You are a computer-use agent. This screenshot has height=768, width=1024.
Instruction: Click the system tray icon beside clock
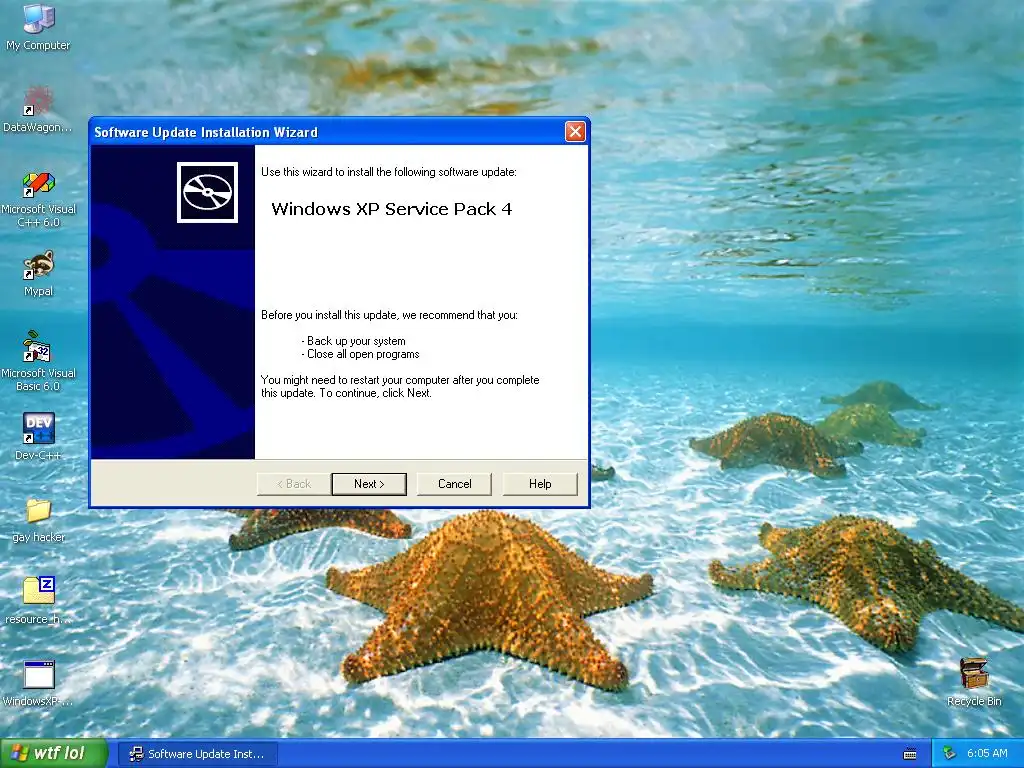point(949,754)
